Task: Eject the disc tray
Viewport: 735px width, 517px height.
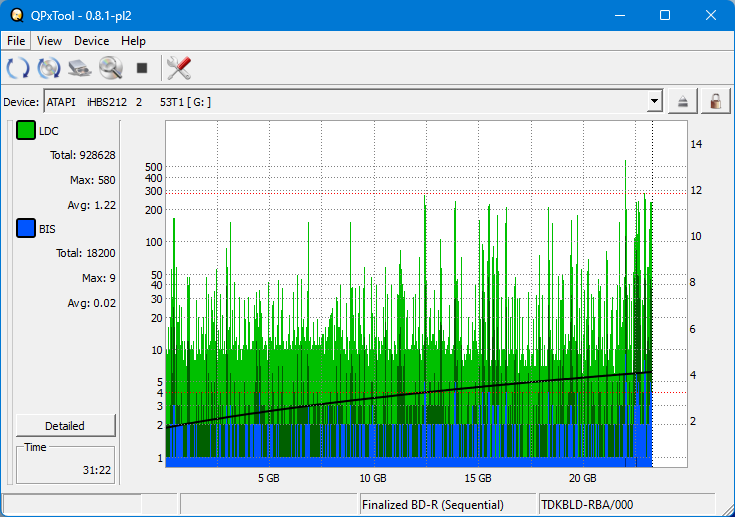Action: pyautogui.click(x=682, y=101)
